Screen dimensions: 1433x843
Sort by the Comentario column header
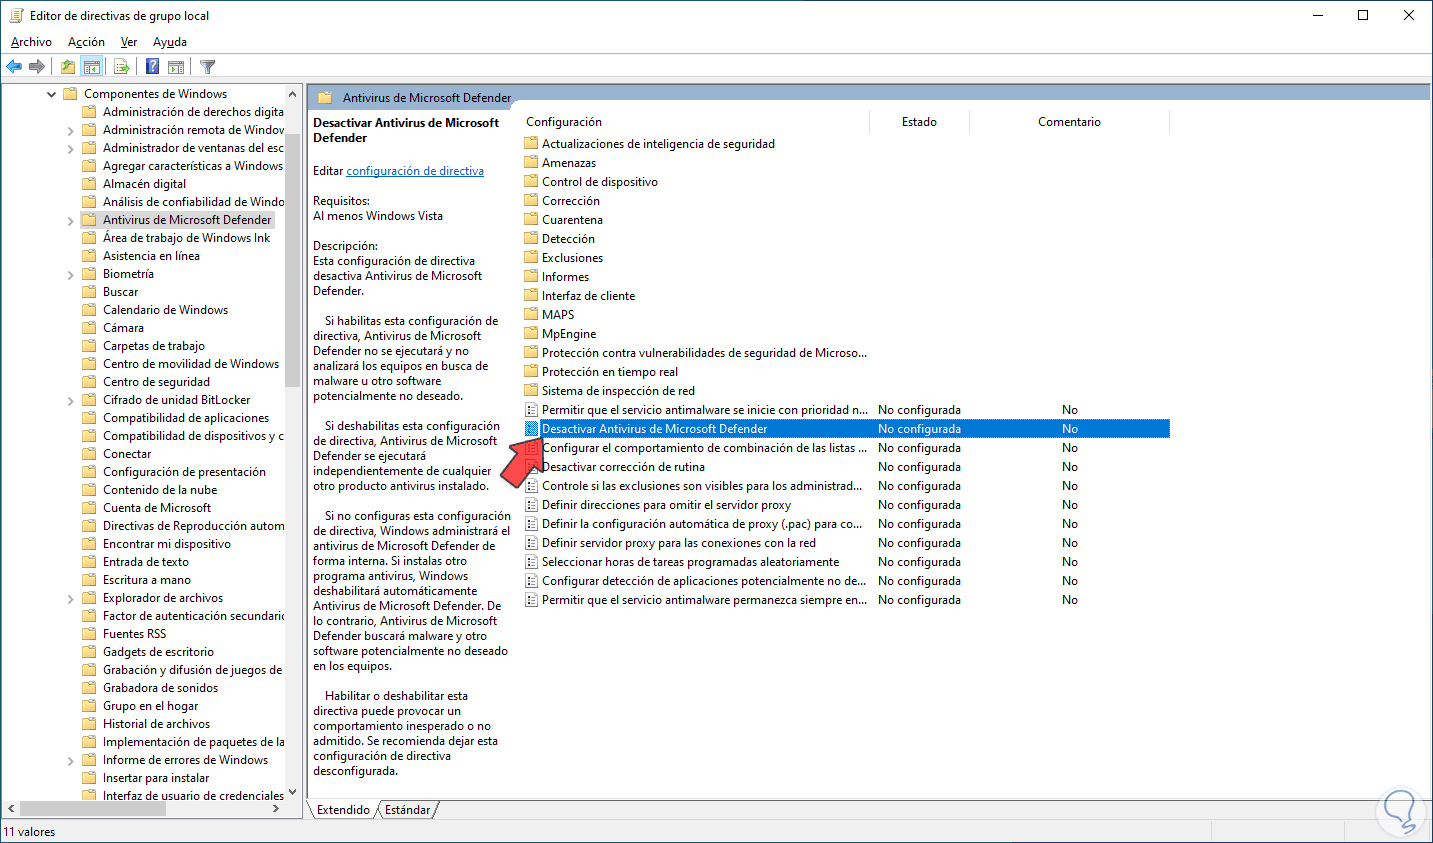(x=1069, y=122)
